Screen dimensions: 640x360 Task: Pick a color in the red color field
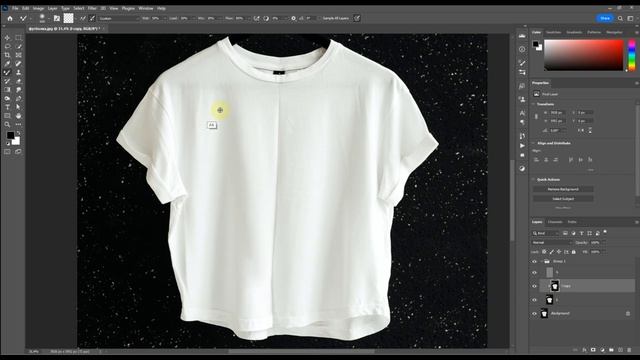point(584,55)
